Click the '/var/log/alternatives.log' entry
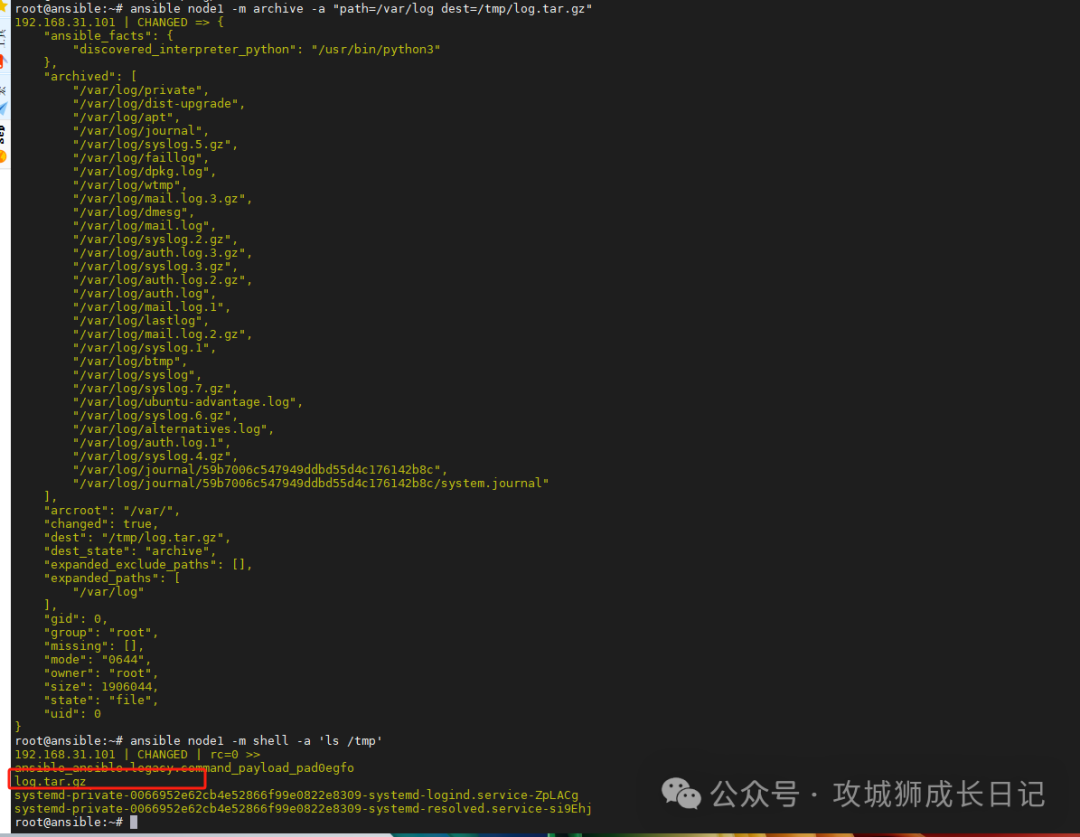 coord(173,429)
